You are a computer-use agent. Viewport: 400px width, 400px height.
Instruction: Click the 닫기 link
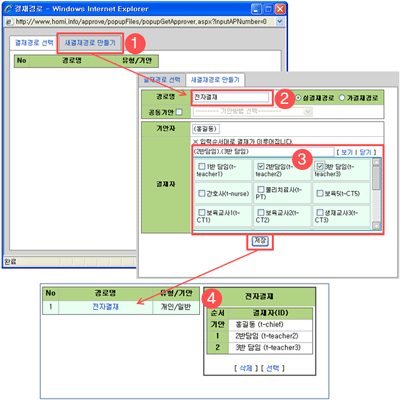[x=365, y=152]
